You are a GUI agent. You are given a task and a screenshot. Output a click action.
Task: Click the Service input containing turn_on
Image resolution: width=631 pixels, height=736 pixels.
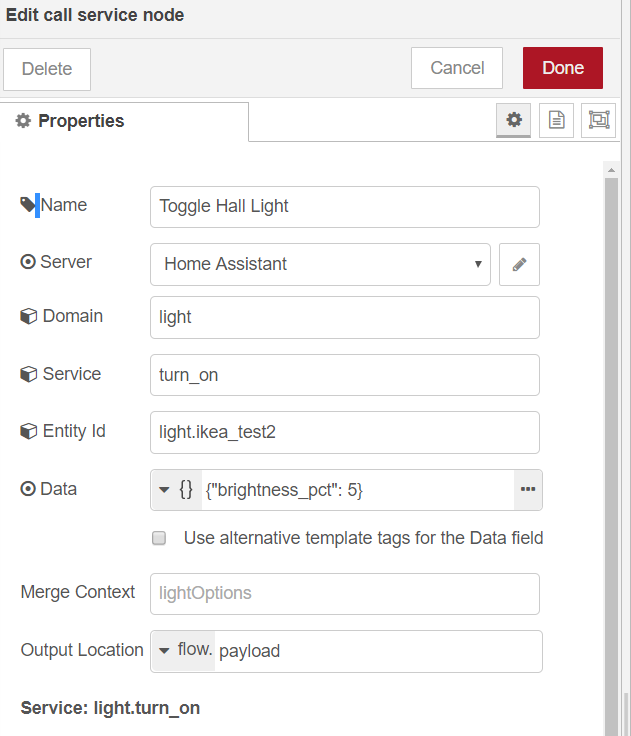coord(345,375)
